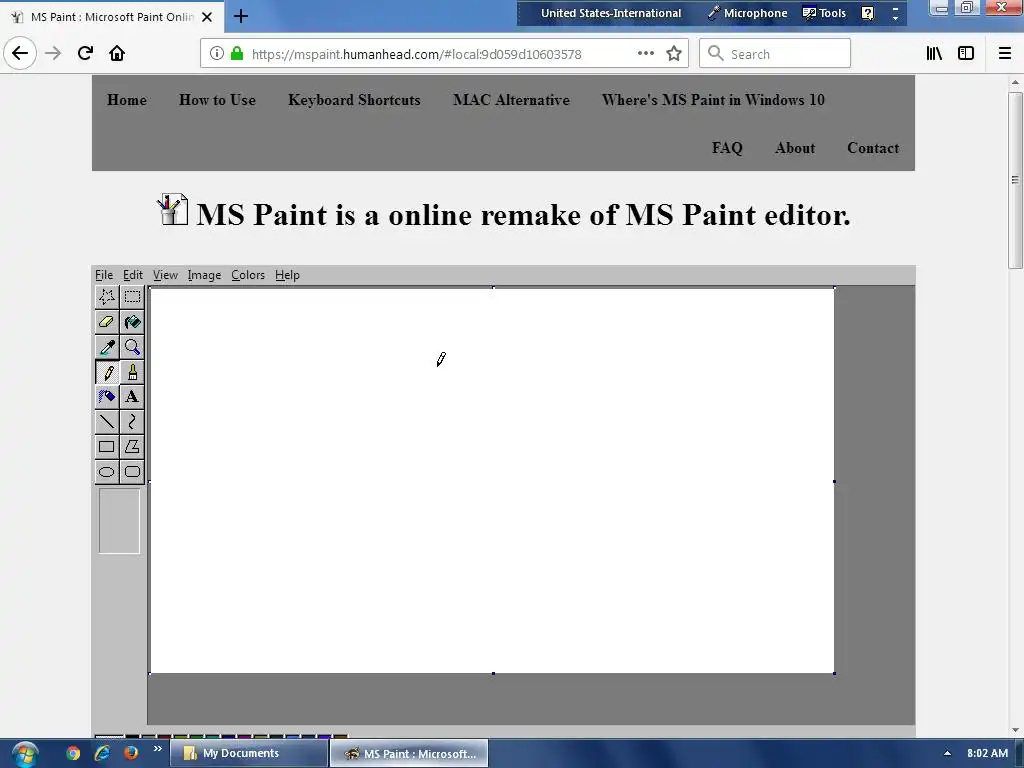Image resolution: width=1024 pixels, height=768 pixels.
Task: Click the MS Paint logo icon in heading
Action: 173,210
